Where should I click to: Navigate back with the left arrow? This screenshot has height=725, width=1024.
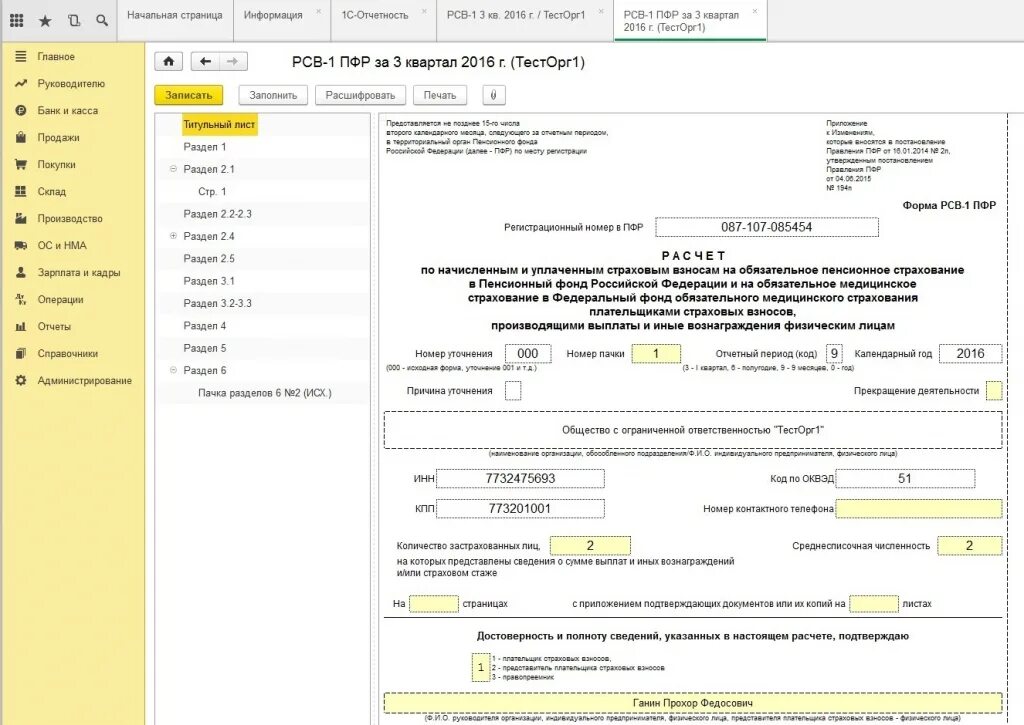point(205,61)
